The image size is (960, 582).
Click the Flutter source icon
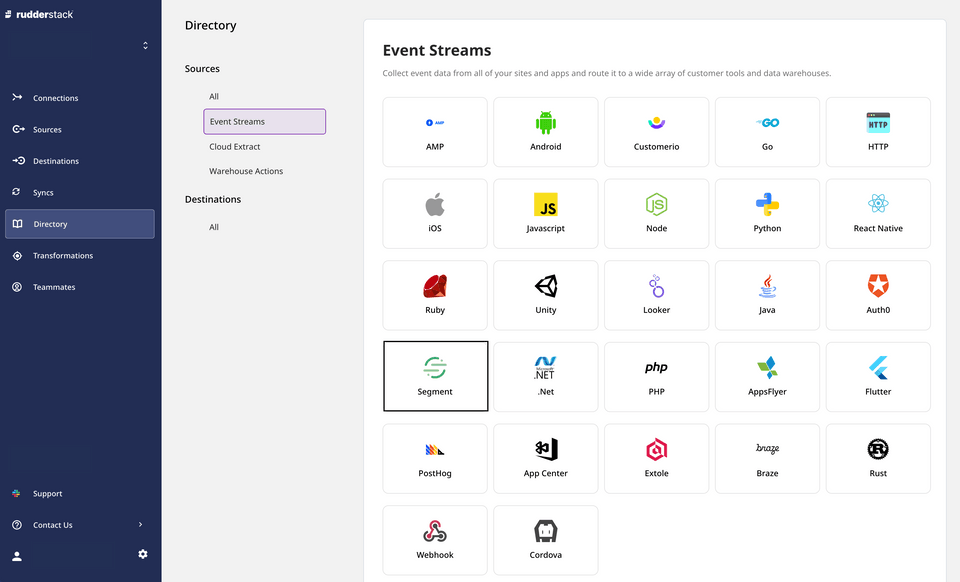tap(878, 368)
